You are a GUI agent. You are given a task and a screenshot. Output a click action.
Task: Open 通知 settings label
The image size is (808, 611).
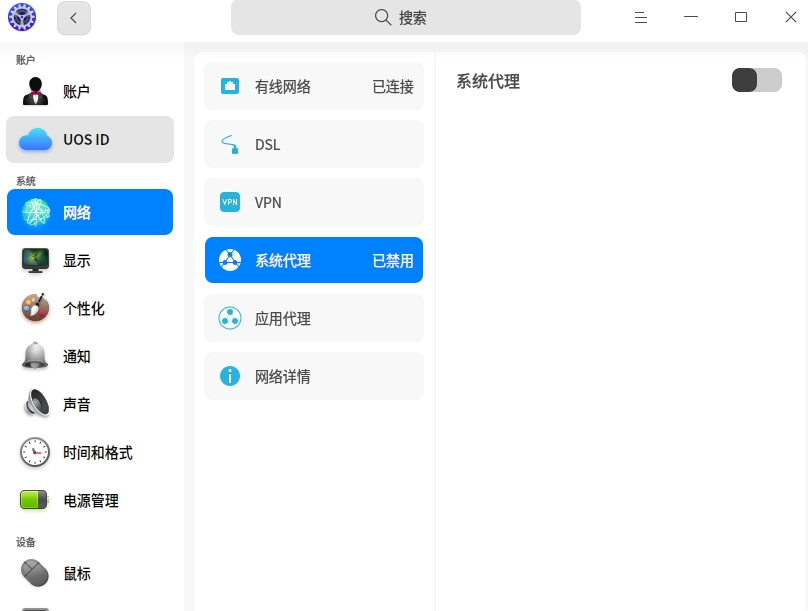pyautogui.click(x=76, y=357)
